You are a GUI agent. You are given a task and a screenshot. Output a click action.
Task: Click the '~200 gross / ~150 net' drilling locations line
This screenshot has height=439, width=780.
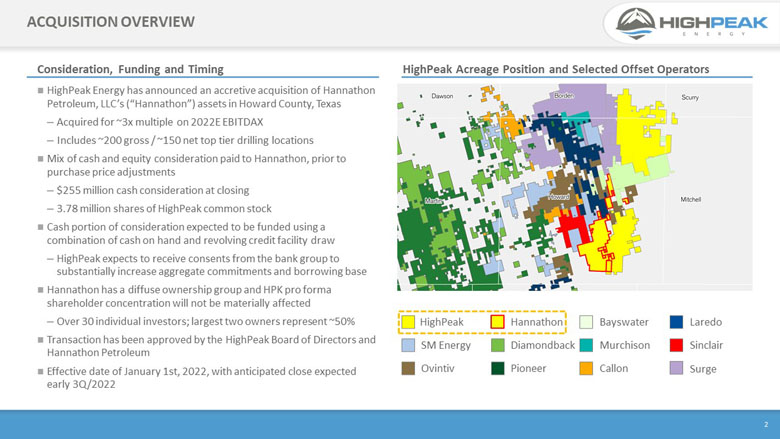[x=185, y=141]
